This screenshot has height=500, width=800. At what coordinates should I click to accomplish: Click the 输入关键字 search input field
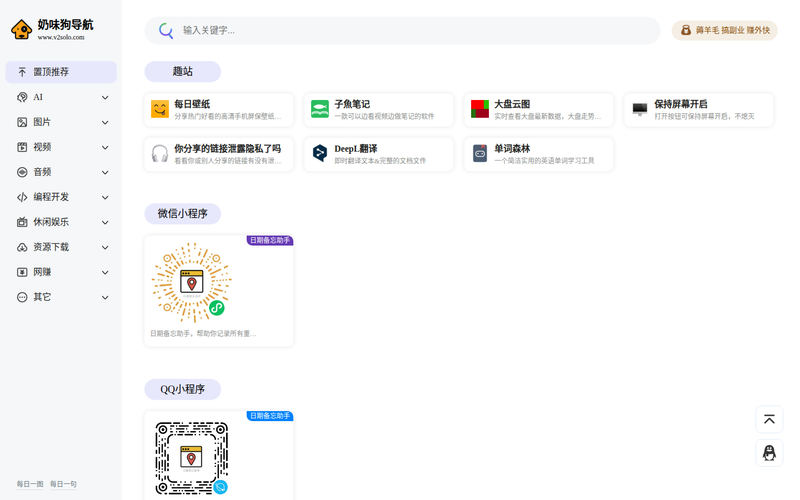(402, 31)
